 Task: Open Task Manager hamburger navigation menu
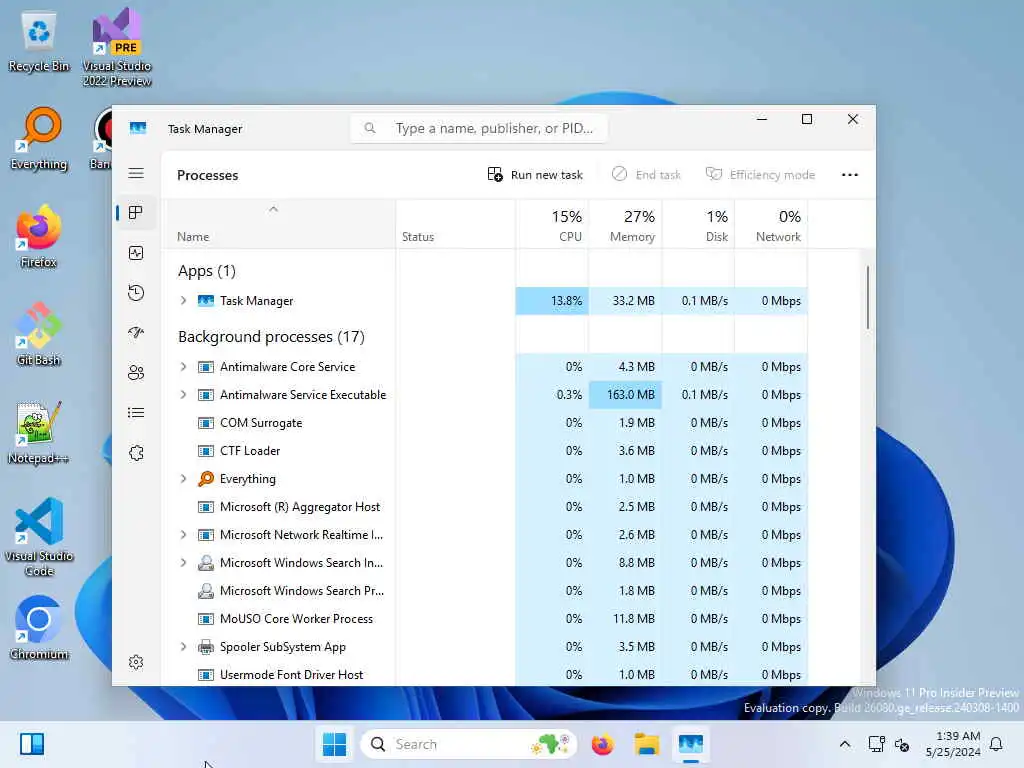[x=136, y=173]
